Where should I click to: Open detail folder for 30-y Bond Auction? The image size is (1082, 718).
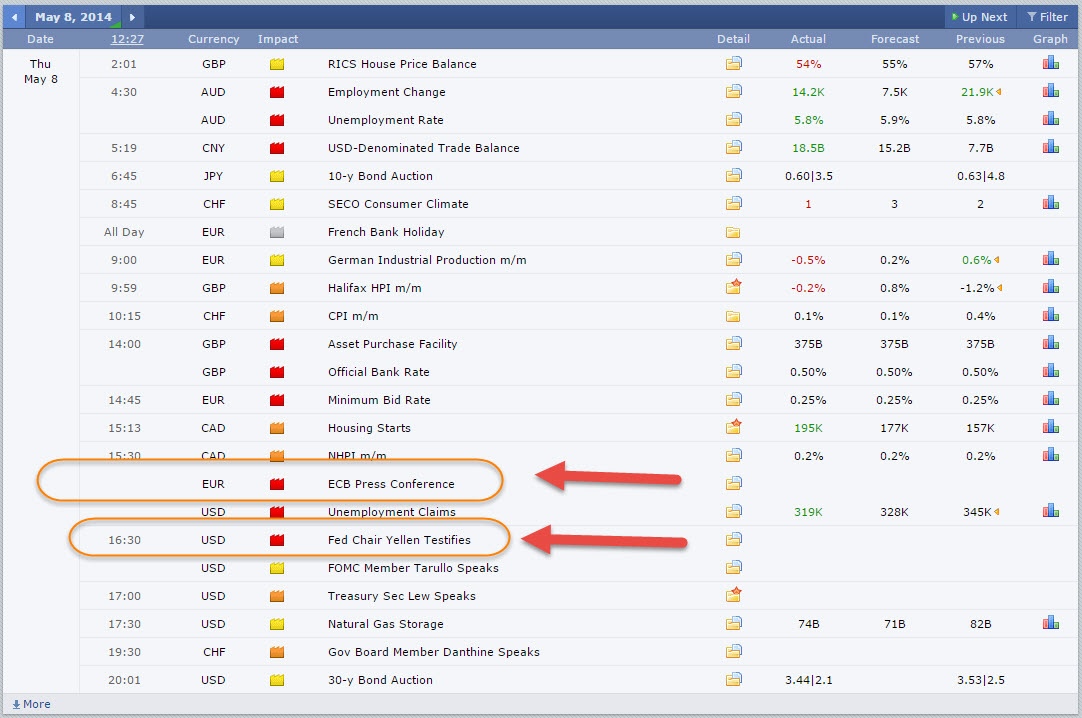click(x=734, y=679)
